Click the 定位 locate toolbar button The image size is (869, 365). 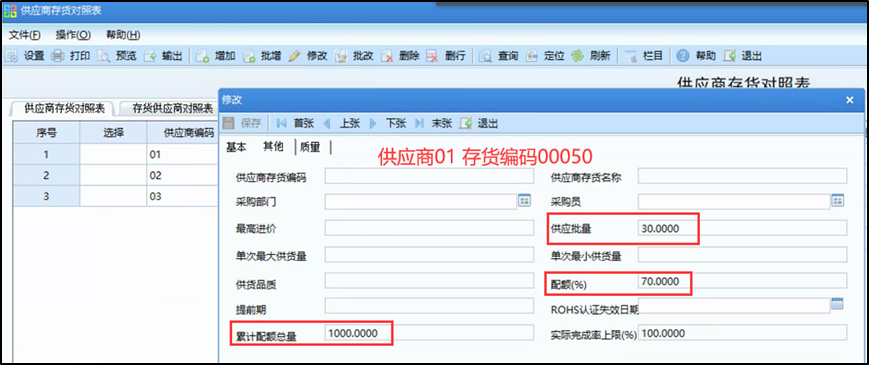coord(545,56)
